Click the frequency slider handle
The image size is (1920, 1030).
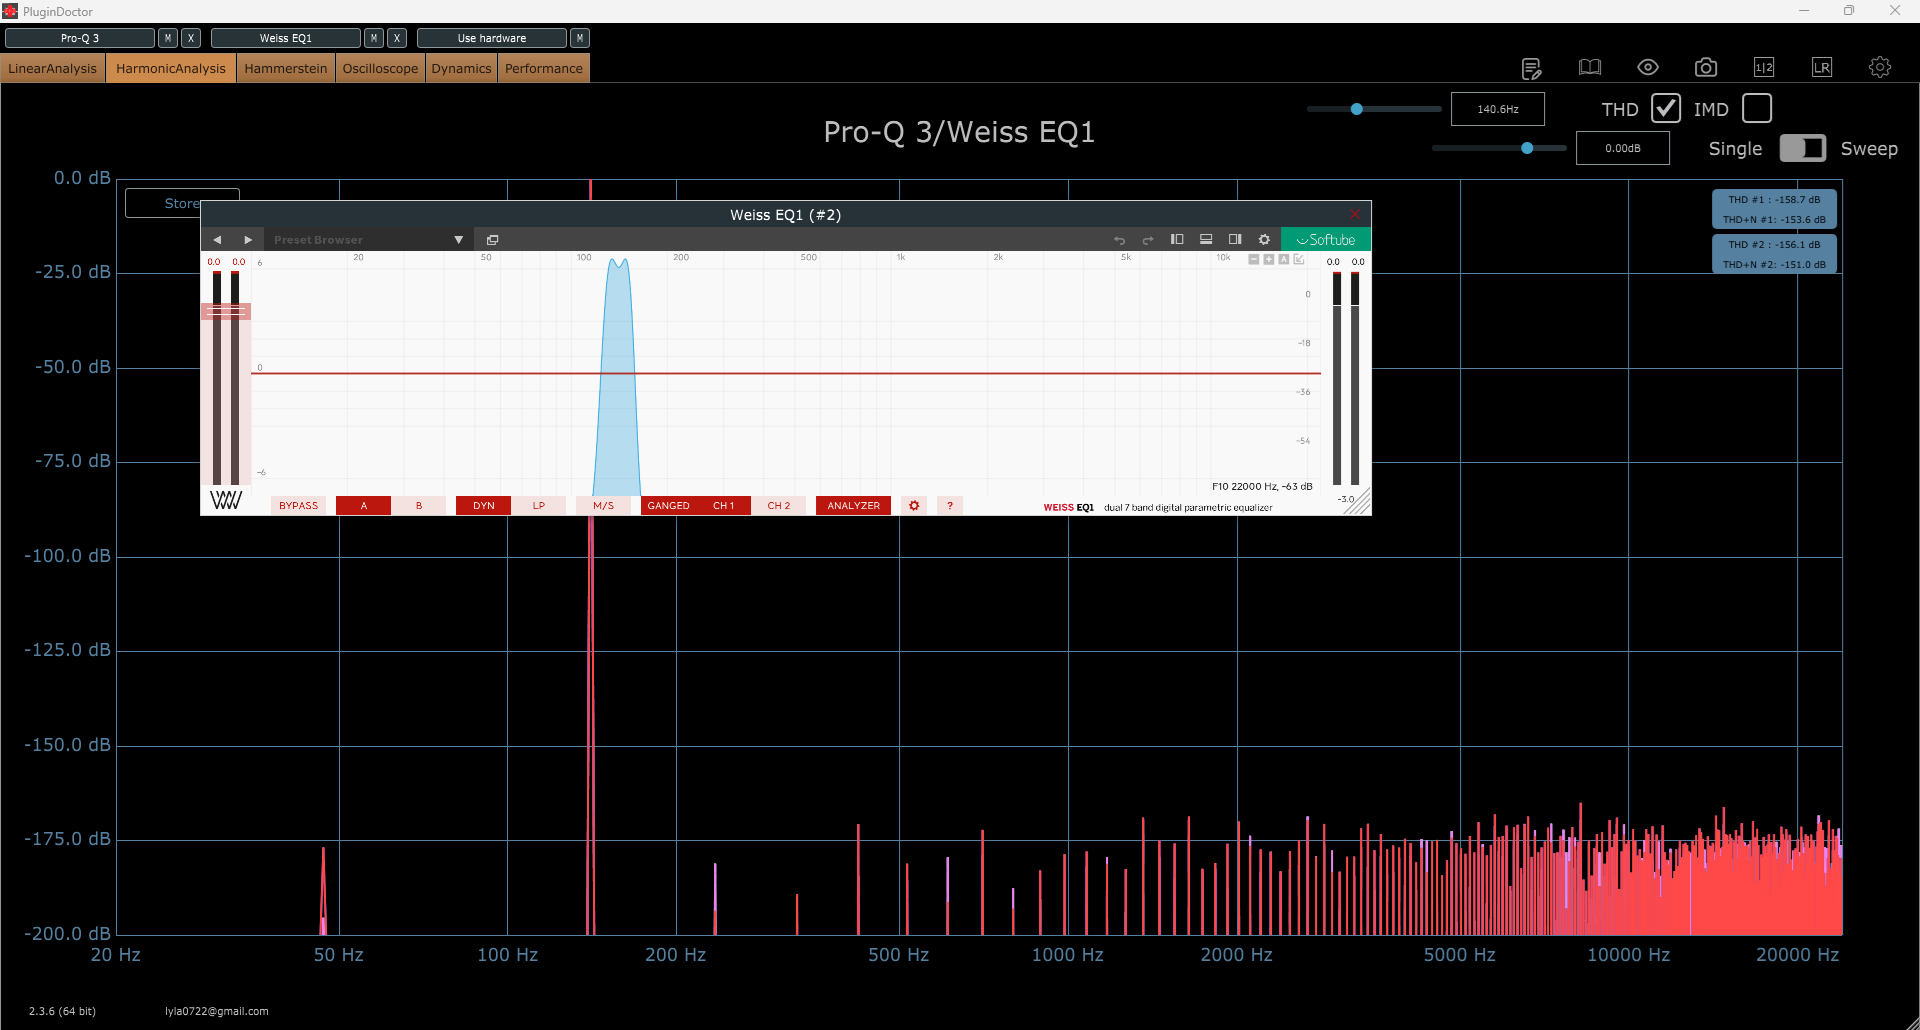tap(1357, 109)
